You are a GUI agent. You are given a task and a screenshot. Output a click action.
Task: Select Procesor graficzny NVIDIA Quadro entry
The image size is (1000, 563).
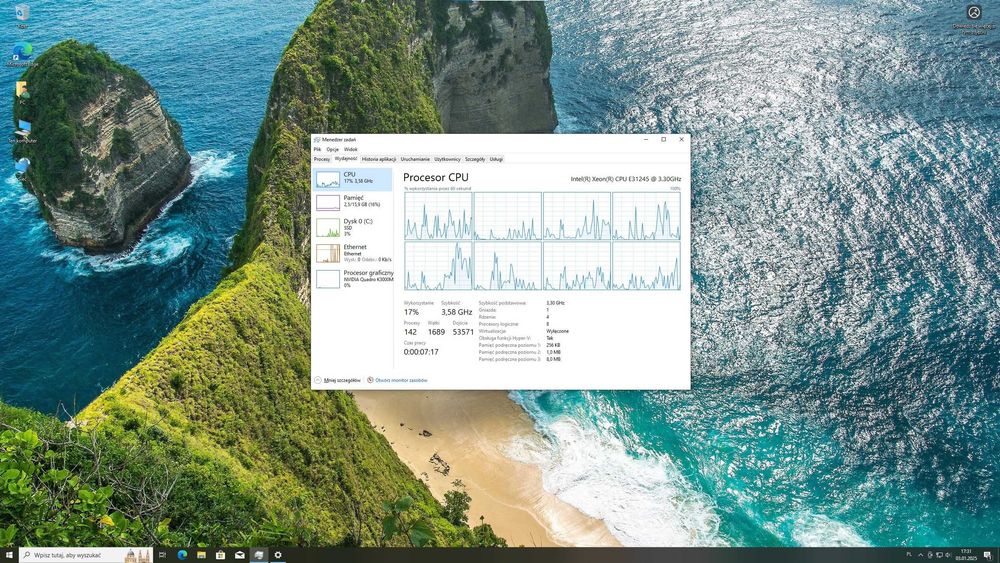coord(353,279)
